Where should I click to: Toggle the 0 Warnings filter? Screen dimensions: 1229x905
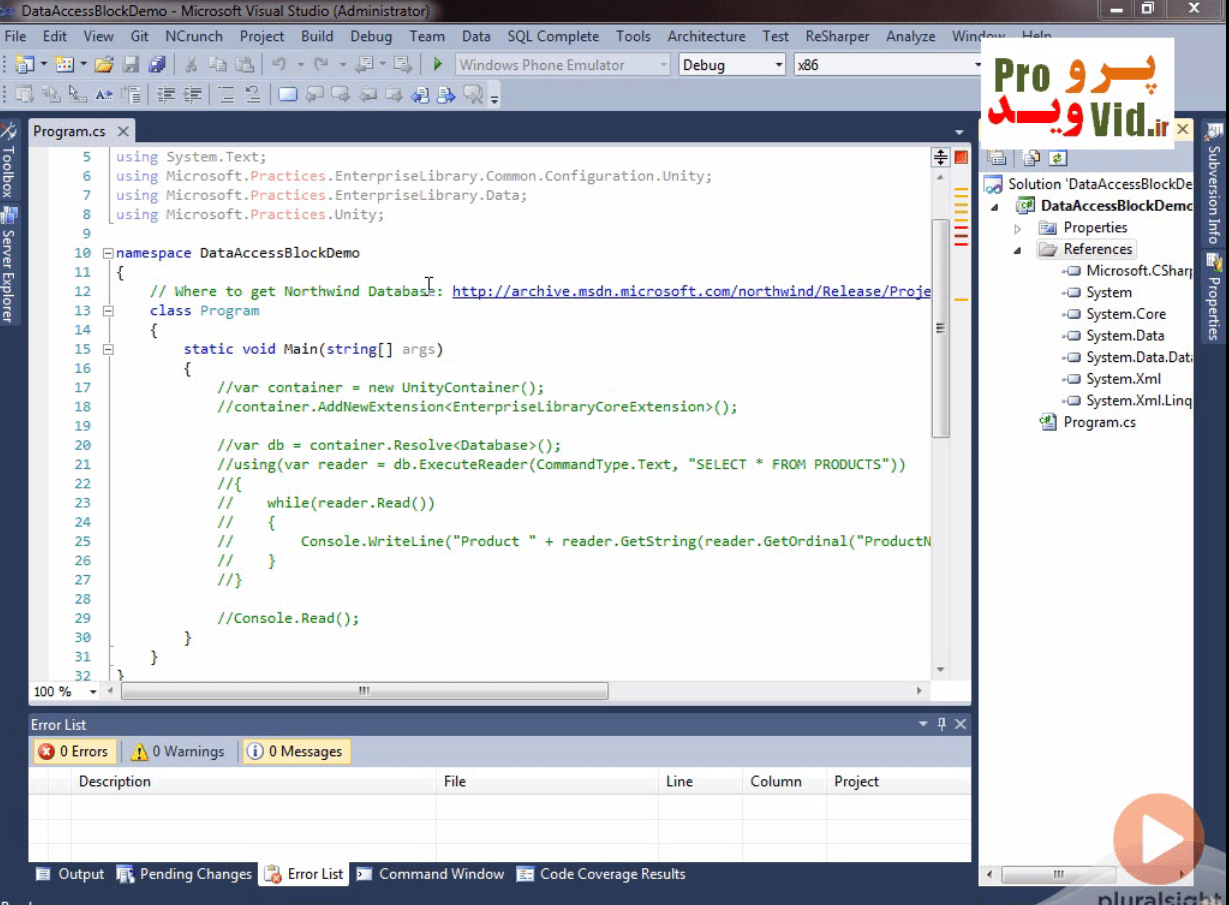(180, 752)
